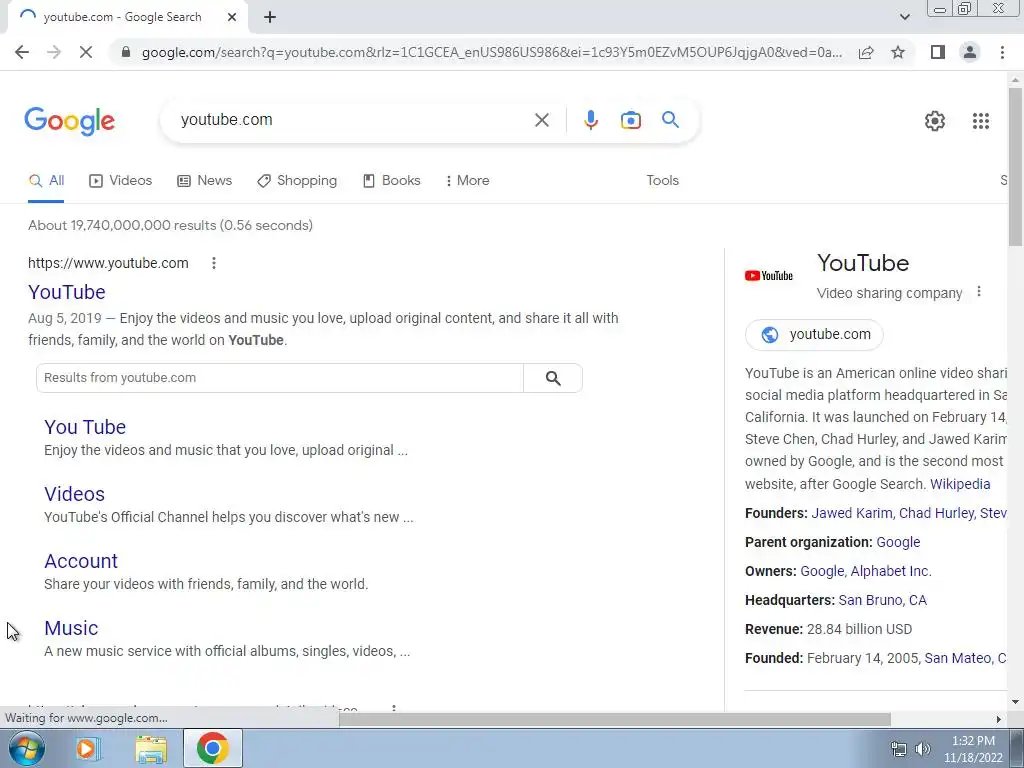Open Chrome side panel
This screenshot has height=768, width=1024.
(x=938, y=52)
